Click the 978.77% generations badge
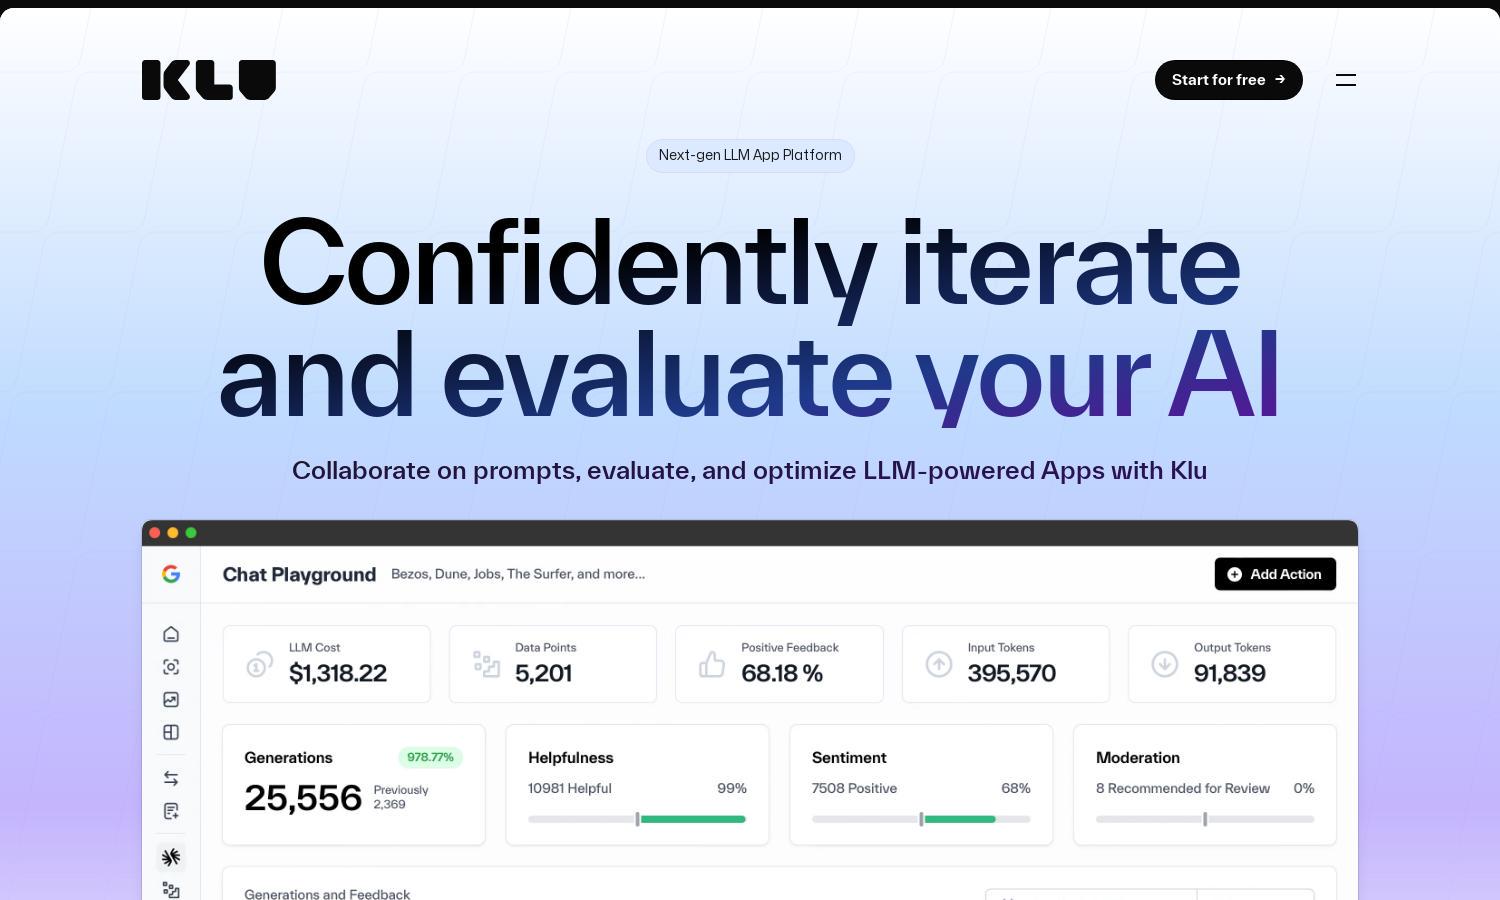The height and width of the screenshot is (900, 1500). point(430,757)
